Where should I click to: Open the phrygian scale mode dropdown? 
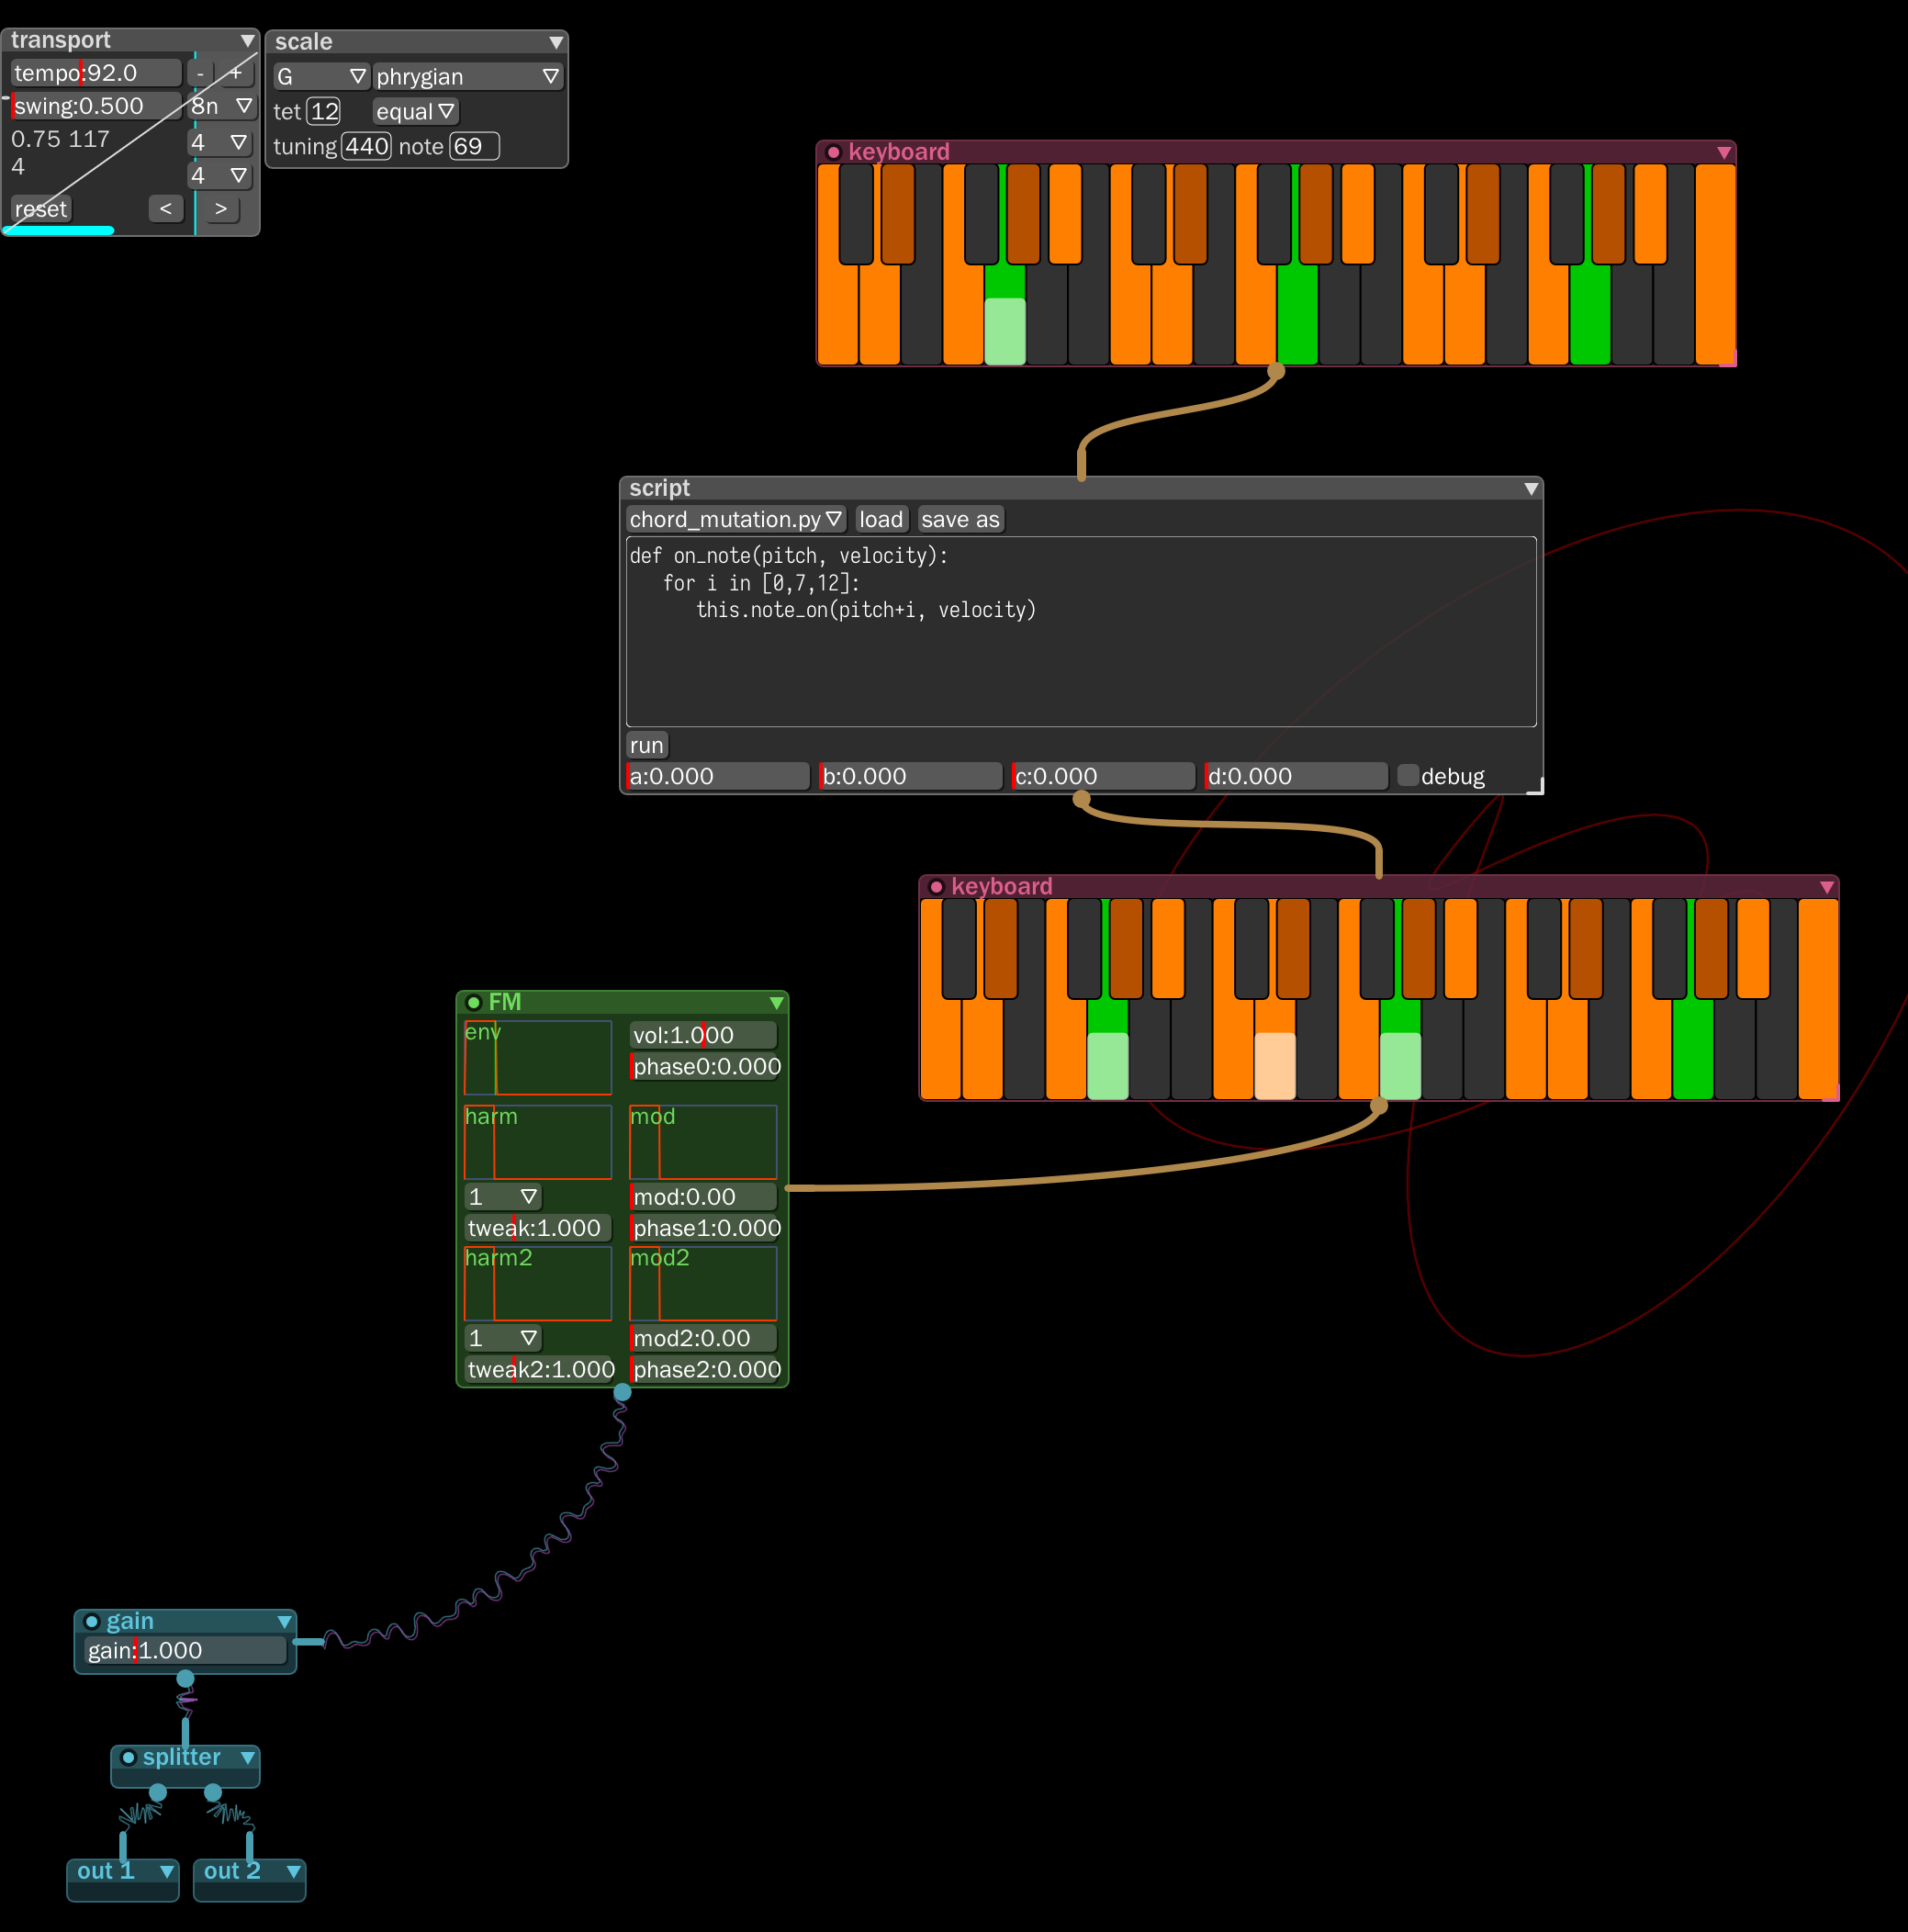[466, 76]
